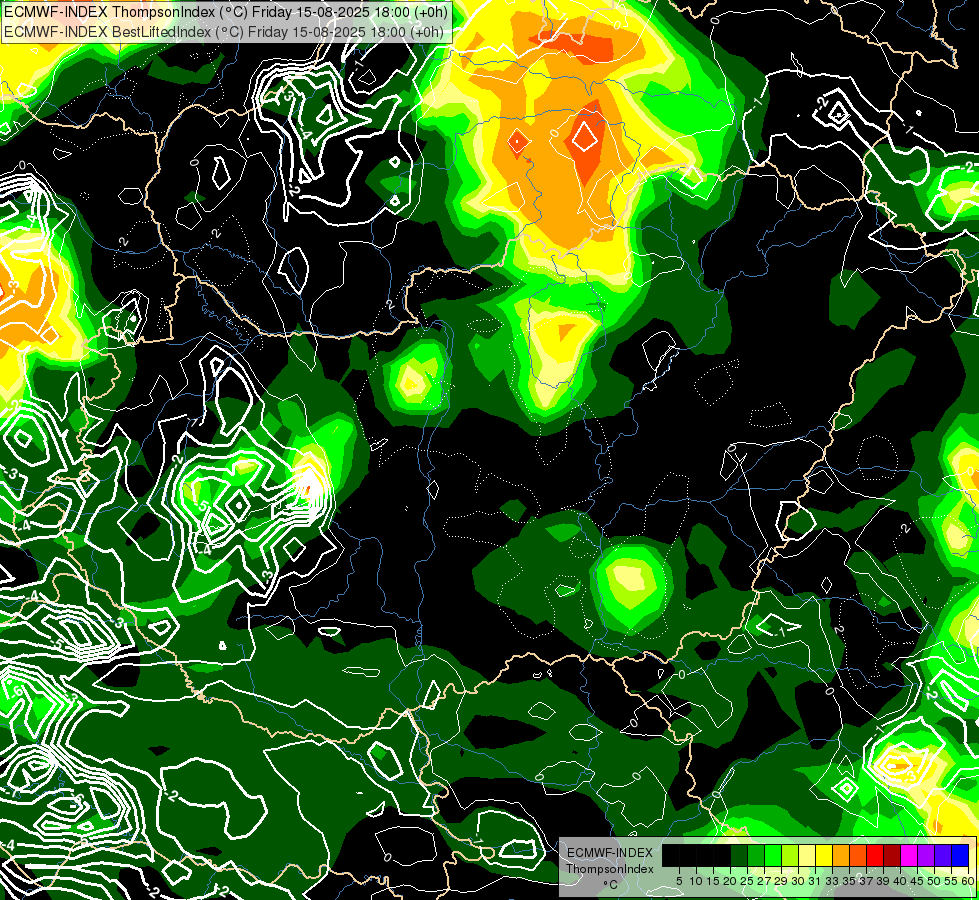Image resolution: width=979 pixels, height=900 pixels.
Task: Select the red-orange 35–37 legend swatch
Action: coord(858,855)
